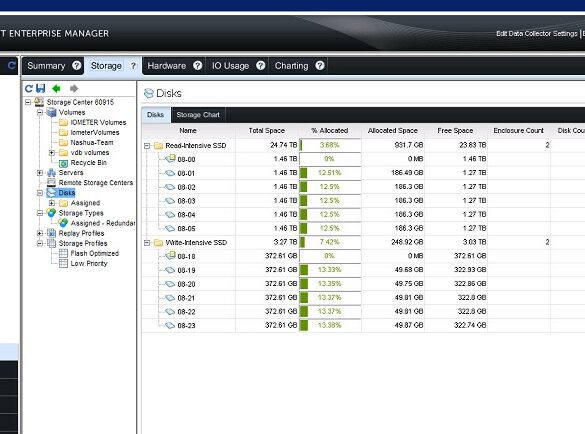
Task: Sort by the % Allocated column header
Action: point(330,131)
